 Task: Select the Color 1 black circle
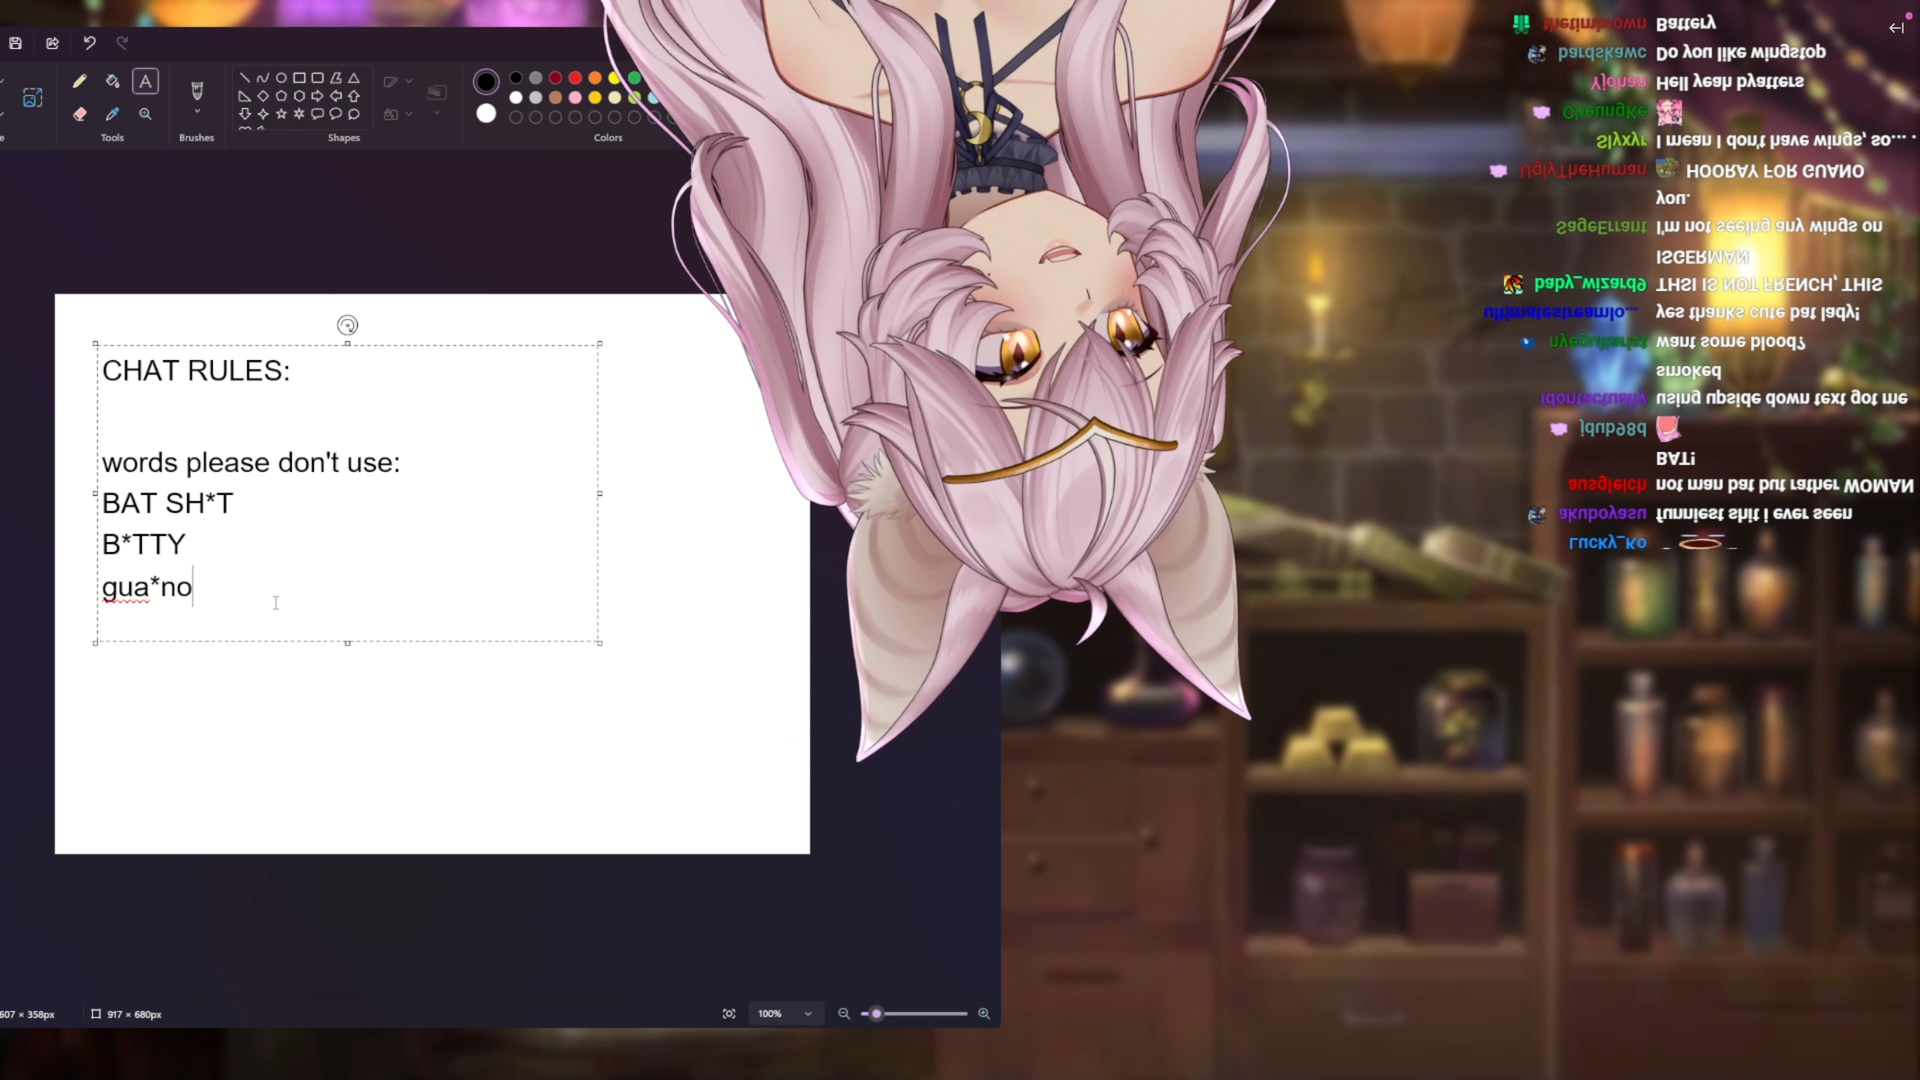pos(486,81)
